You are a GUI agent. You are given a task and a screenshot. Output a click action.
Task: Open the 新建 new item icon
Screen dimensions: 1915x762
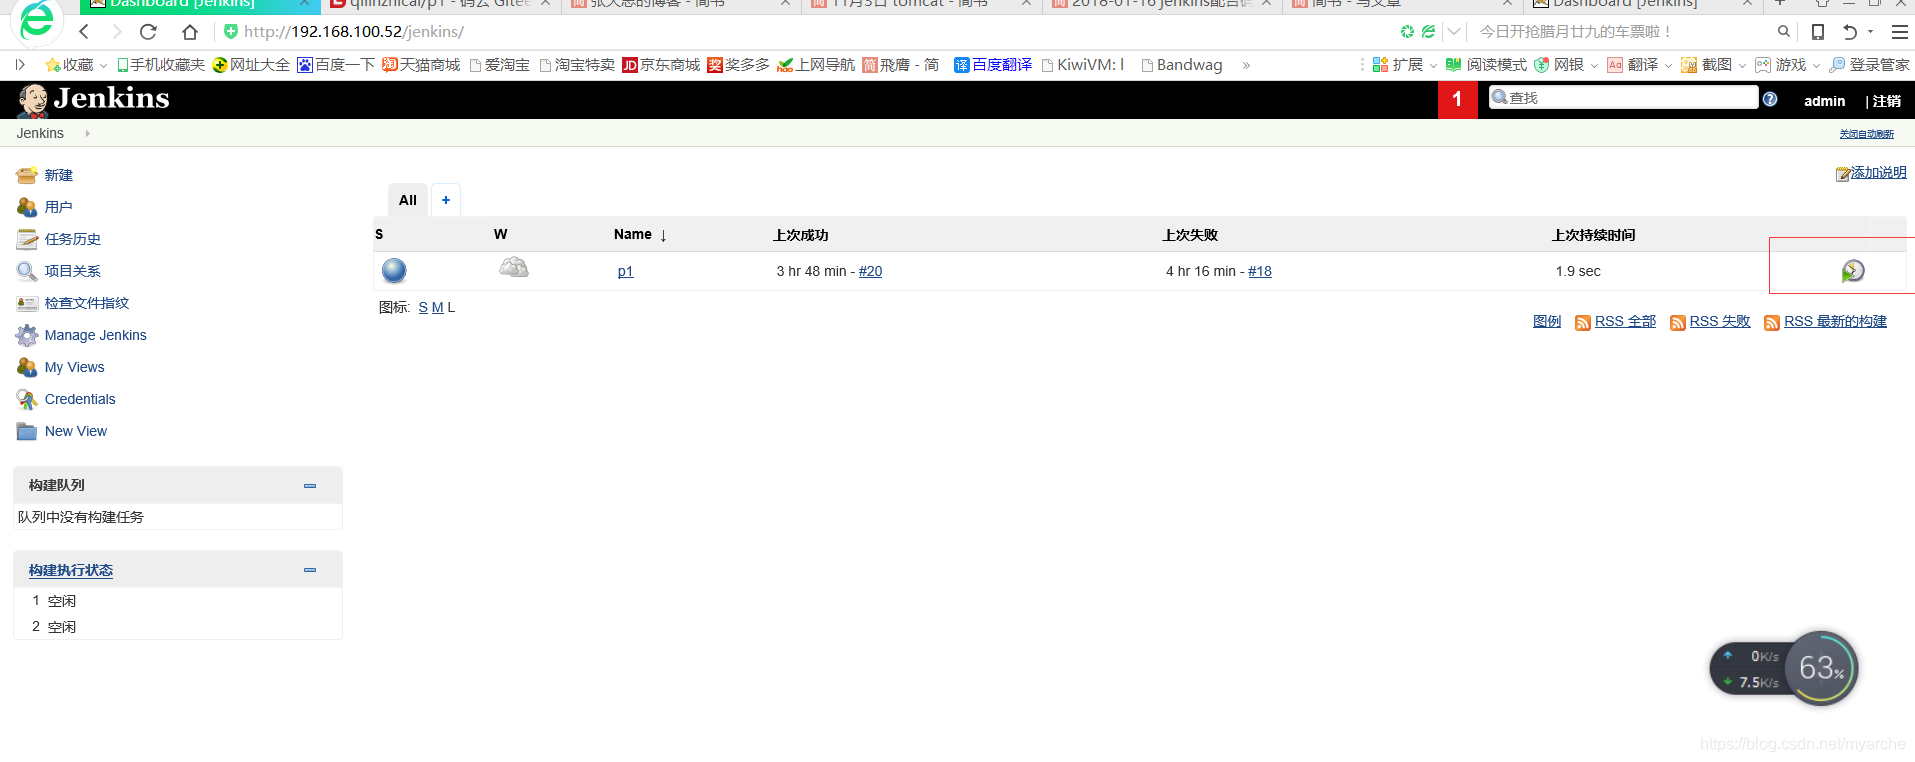pyautogui.click(x=27, y=175)
